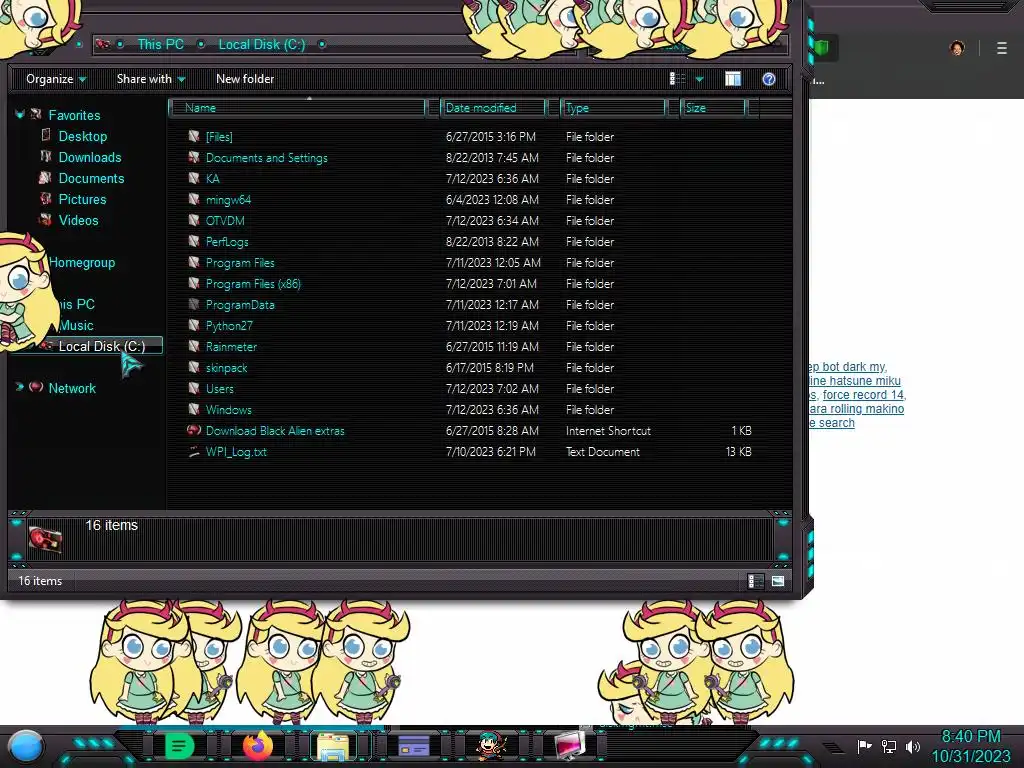
Task: Click the Desktop icon under Favorites
Action: click(x=46, y=135)
